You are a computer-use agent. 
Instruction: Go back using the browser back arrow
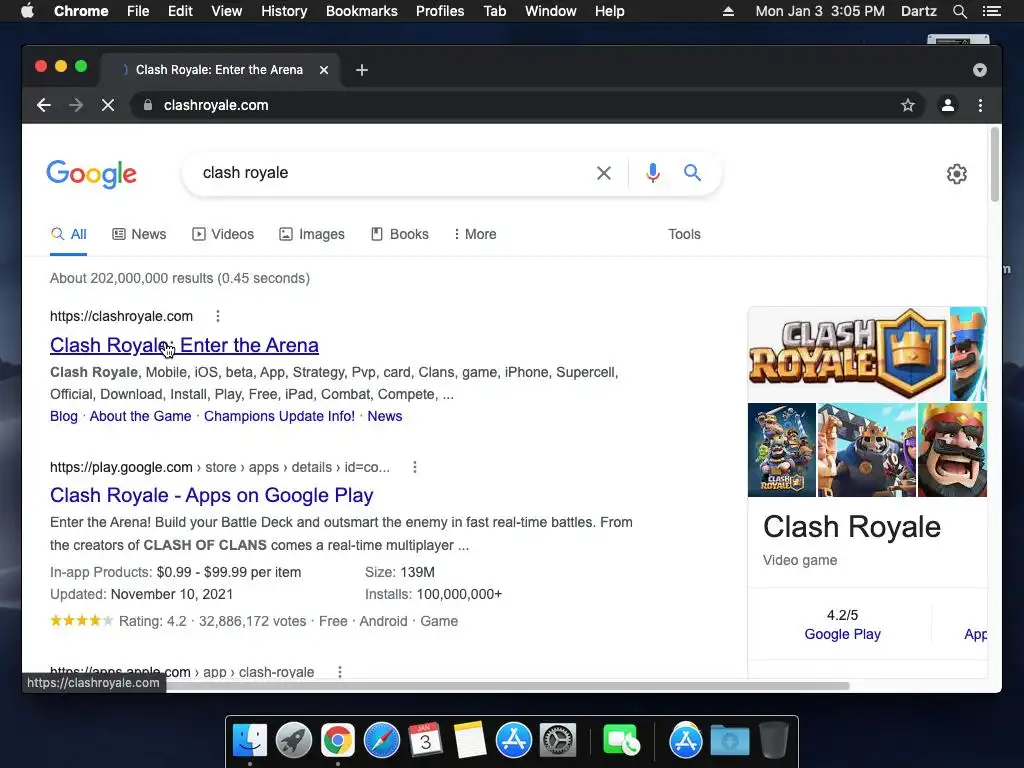(44, 105)
